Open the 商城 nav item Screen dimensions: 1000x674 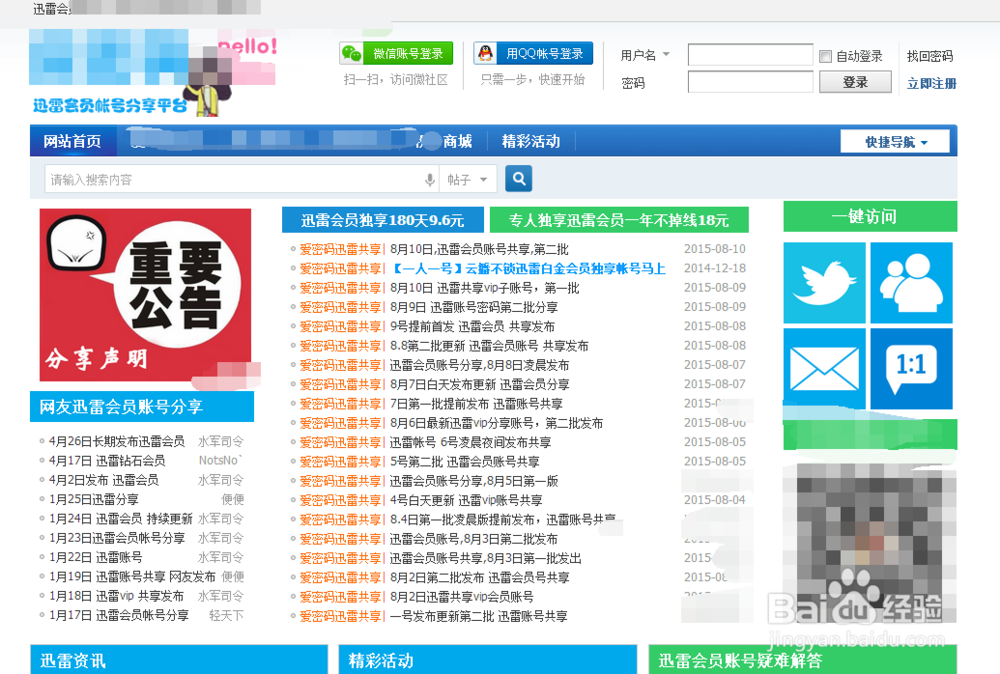[457, 142]
